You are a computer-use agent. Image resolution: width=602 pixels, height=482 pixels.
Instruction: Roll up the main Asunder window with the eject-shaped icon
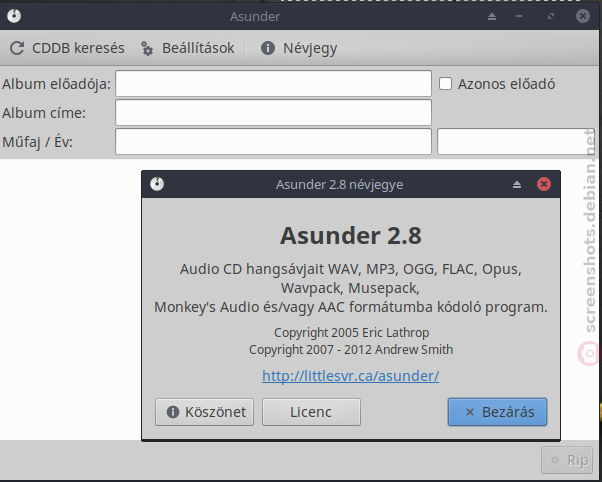pos(492,16)
